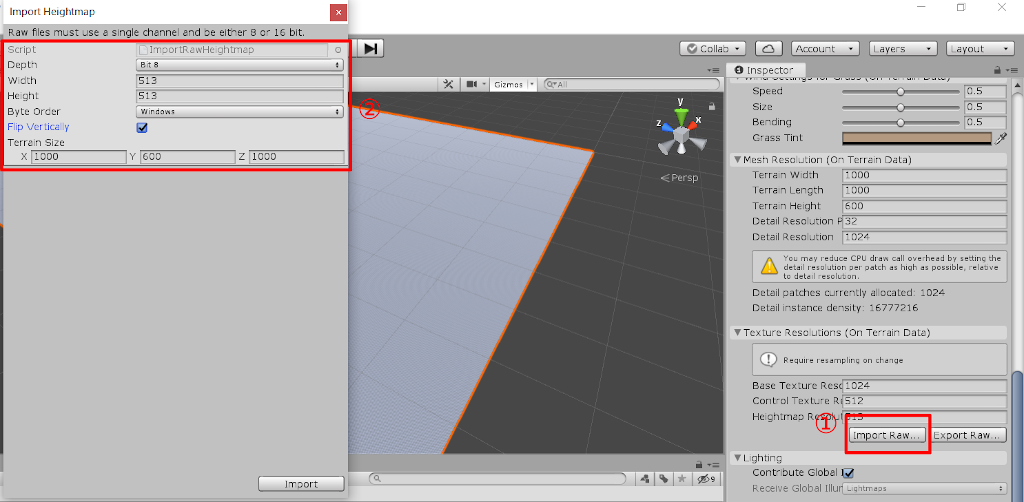Click the Export Raw... button
The width and height of the screenshot is (1024, 502).
(968, 435)
